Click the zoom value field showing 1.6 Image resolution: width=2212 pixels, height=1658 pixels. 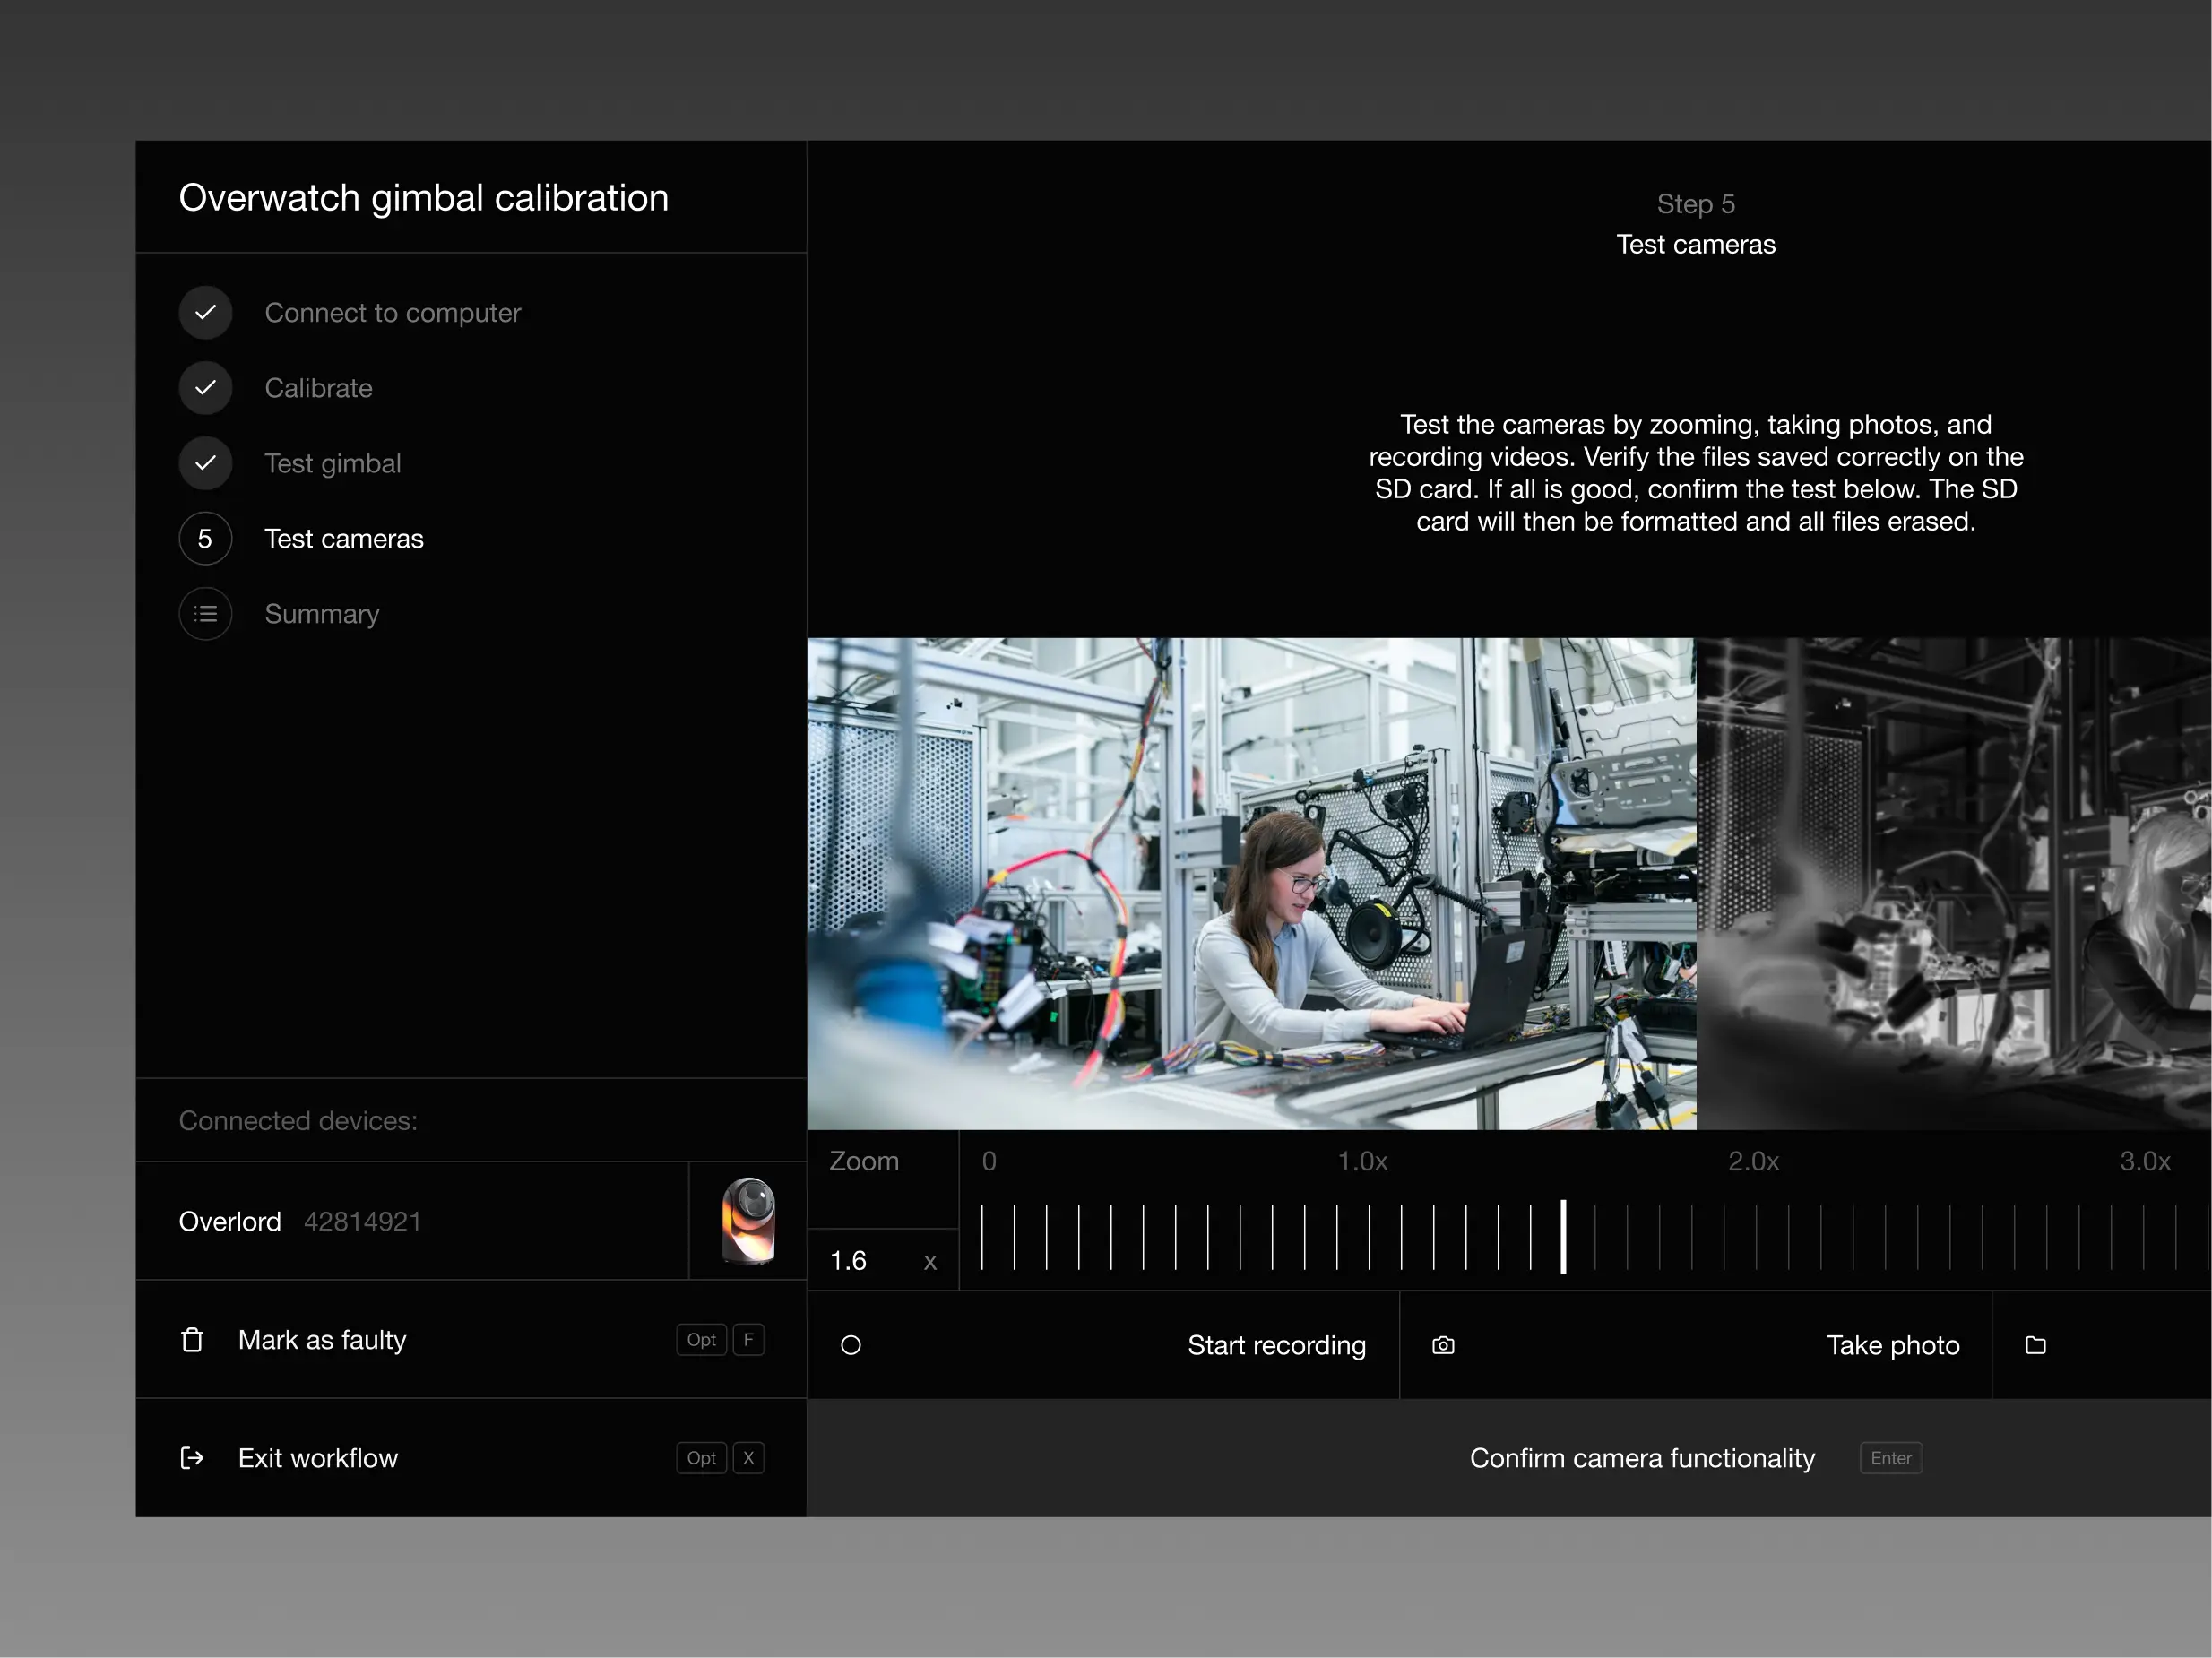[x=883, y=1260]
